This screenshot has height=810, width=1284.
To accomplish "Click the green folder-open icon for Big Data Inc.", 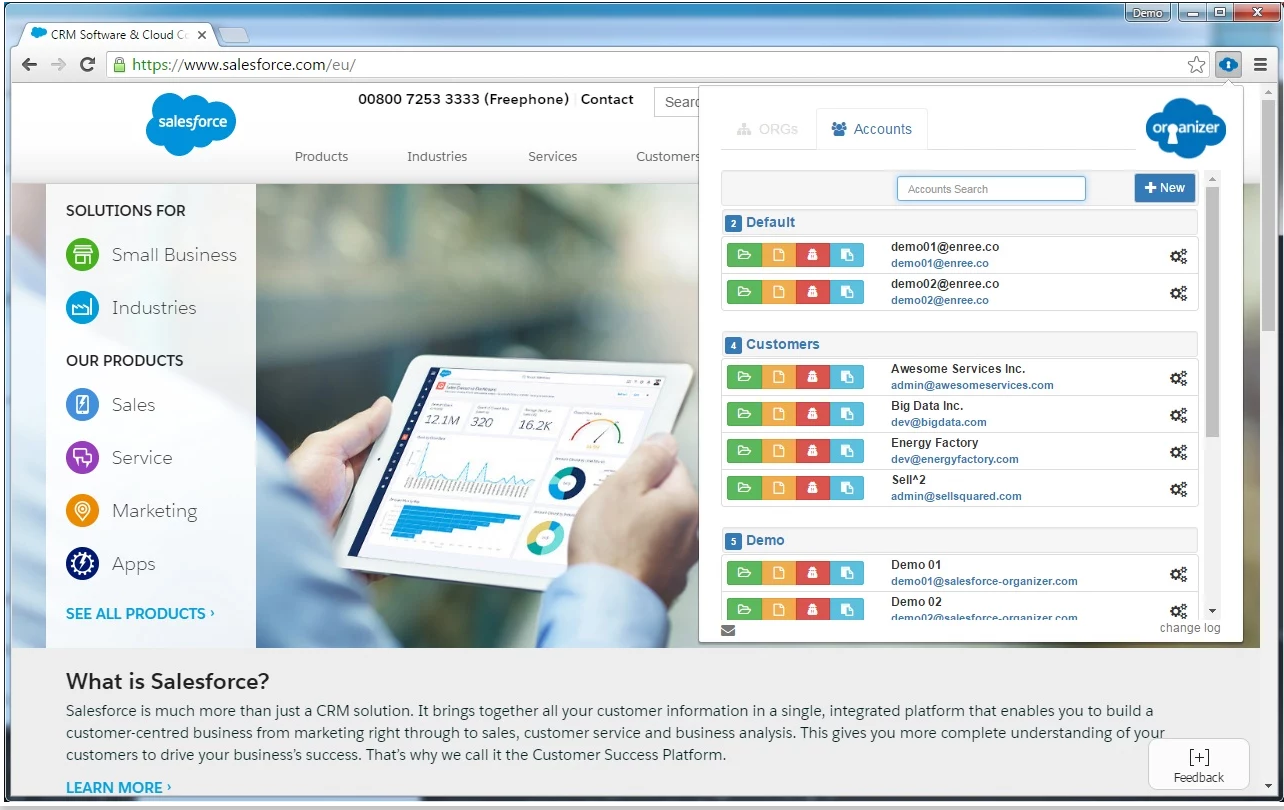I will click(744, 414).
